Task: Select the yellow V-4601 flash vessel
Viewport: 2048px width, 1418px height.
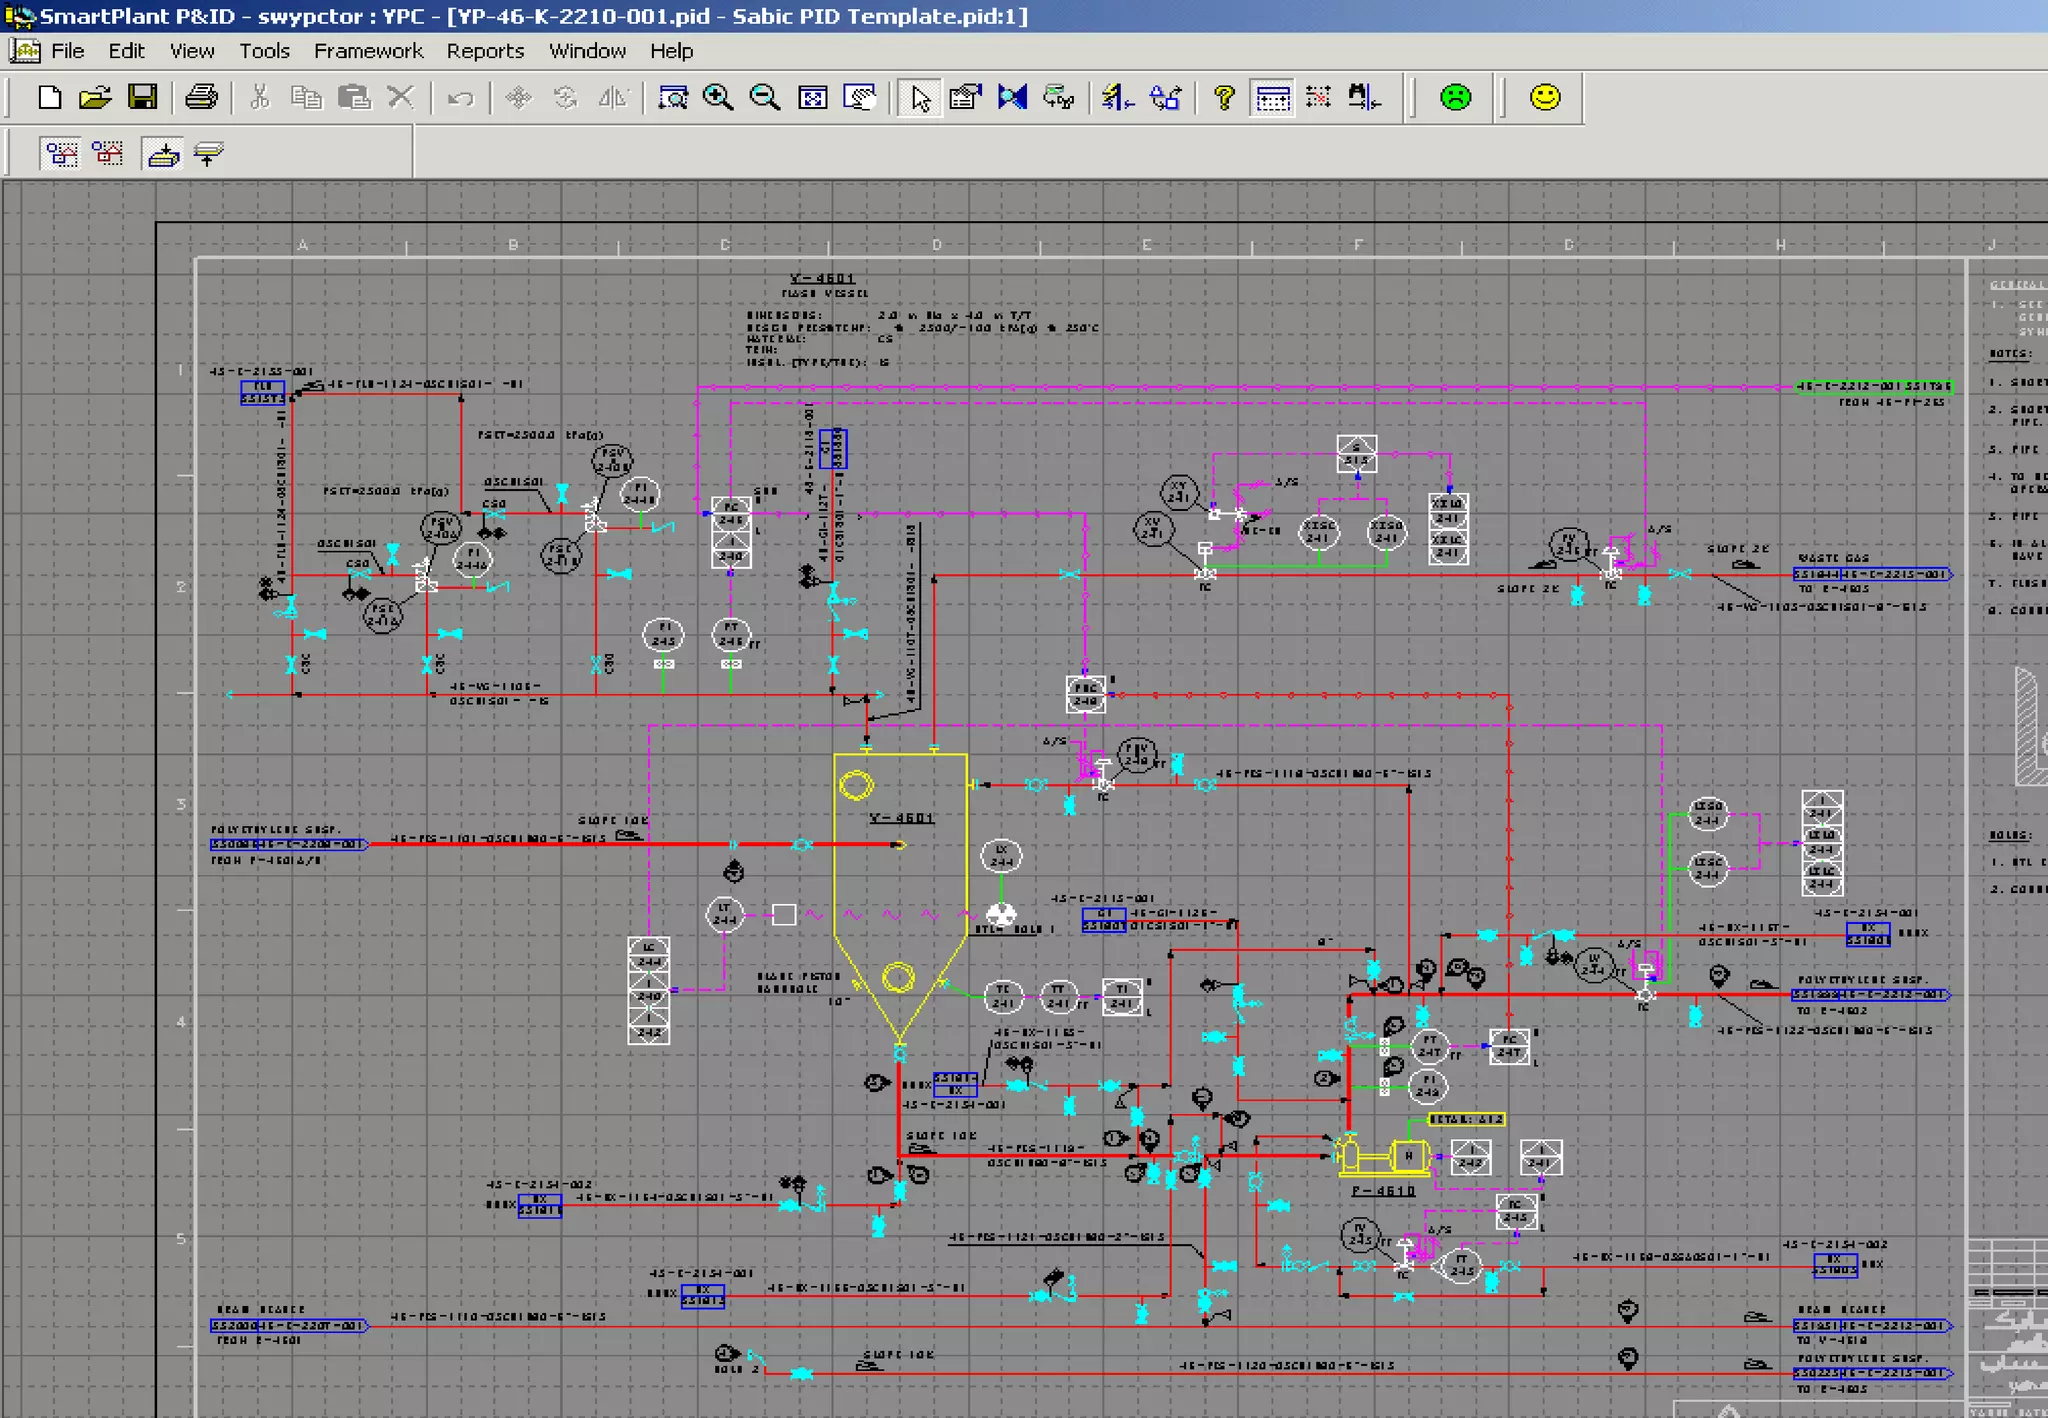Action: (900, 880)
